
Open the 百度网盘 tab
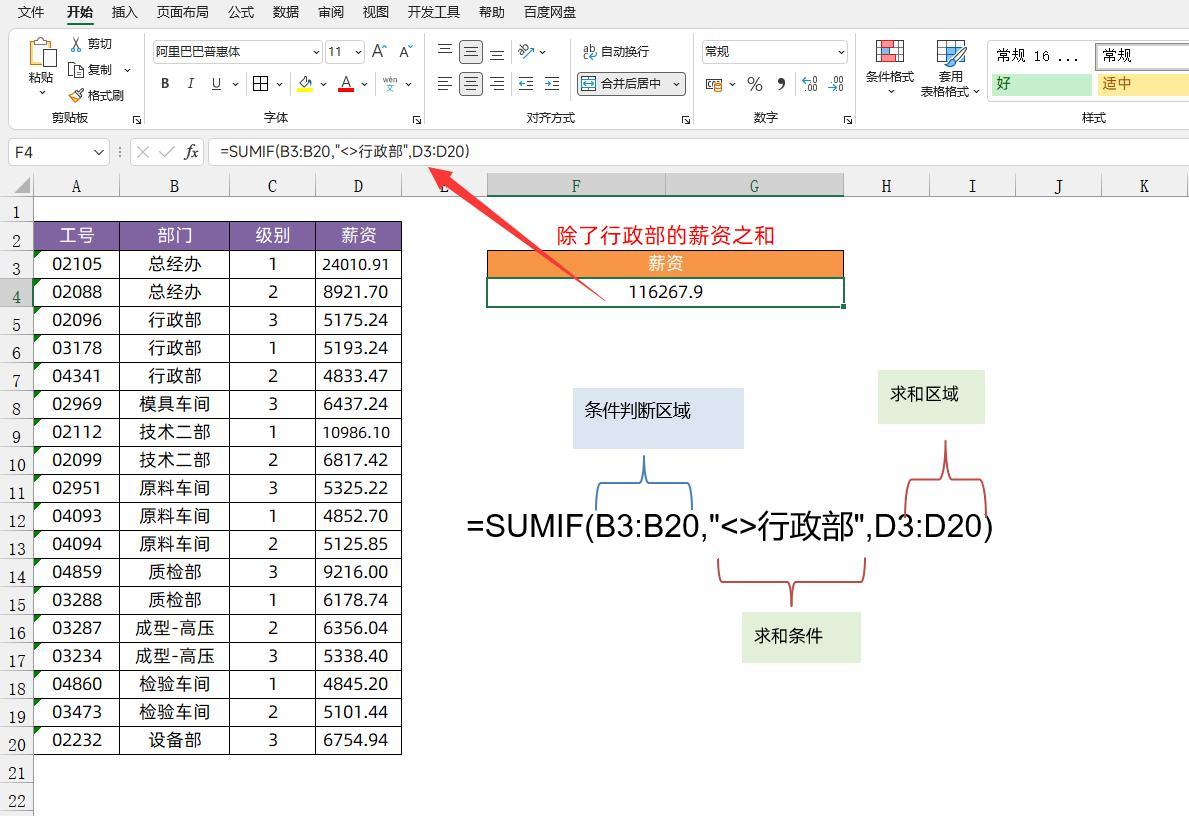(550, 12)
